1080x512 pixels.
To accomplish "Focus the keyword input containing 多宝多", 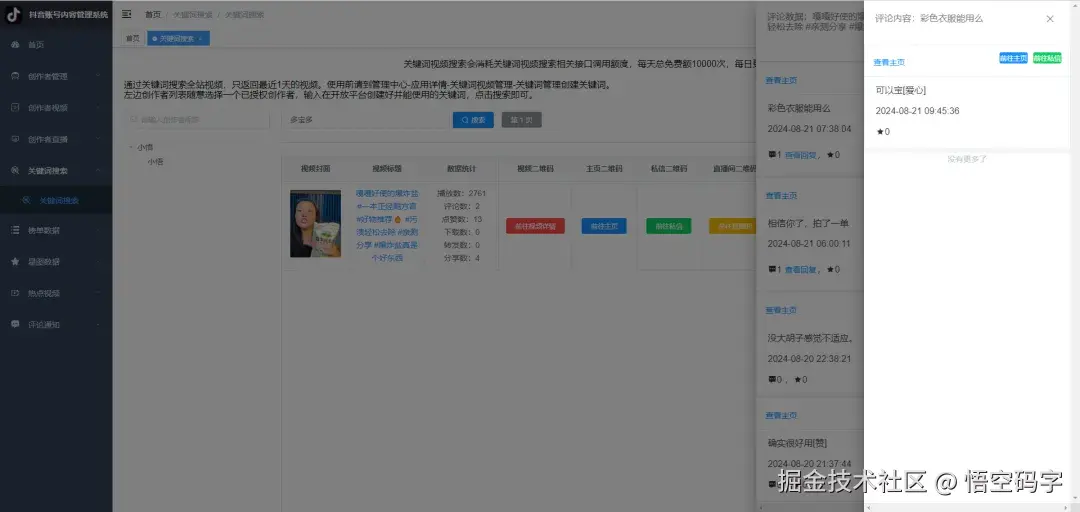I will point(364,120).
